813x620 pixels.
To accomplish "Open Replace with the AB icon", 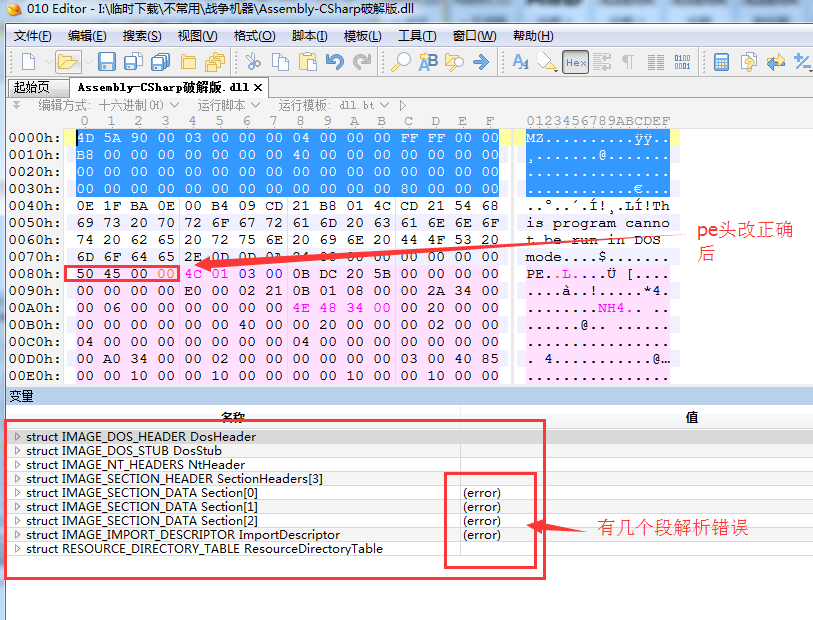I will 428,62.
